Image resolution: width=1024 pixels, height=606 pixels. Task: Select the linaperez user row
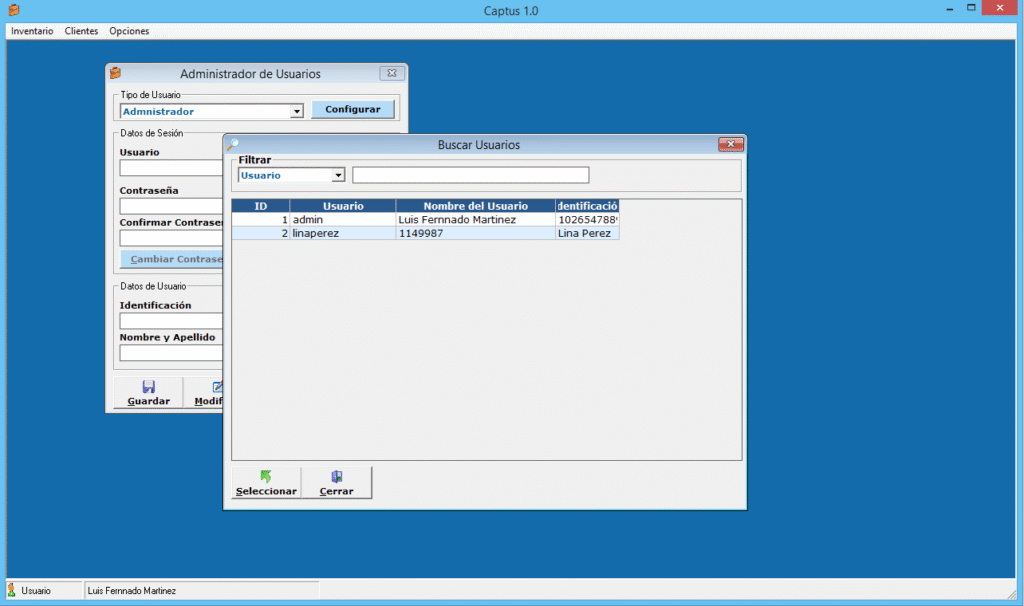(x=342, y=233)
